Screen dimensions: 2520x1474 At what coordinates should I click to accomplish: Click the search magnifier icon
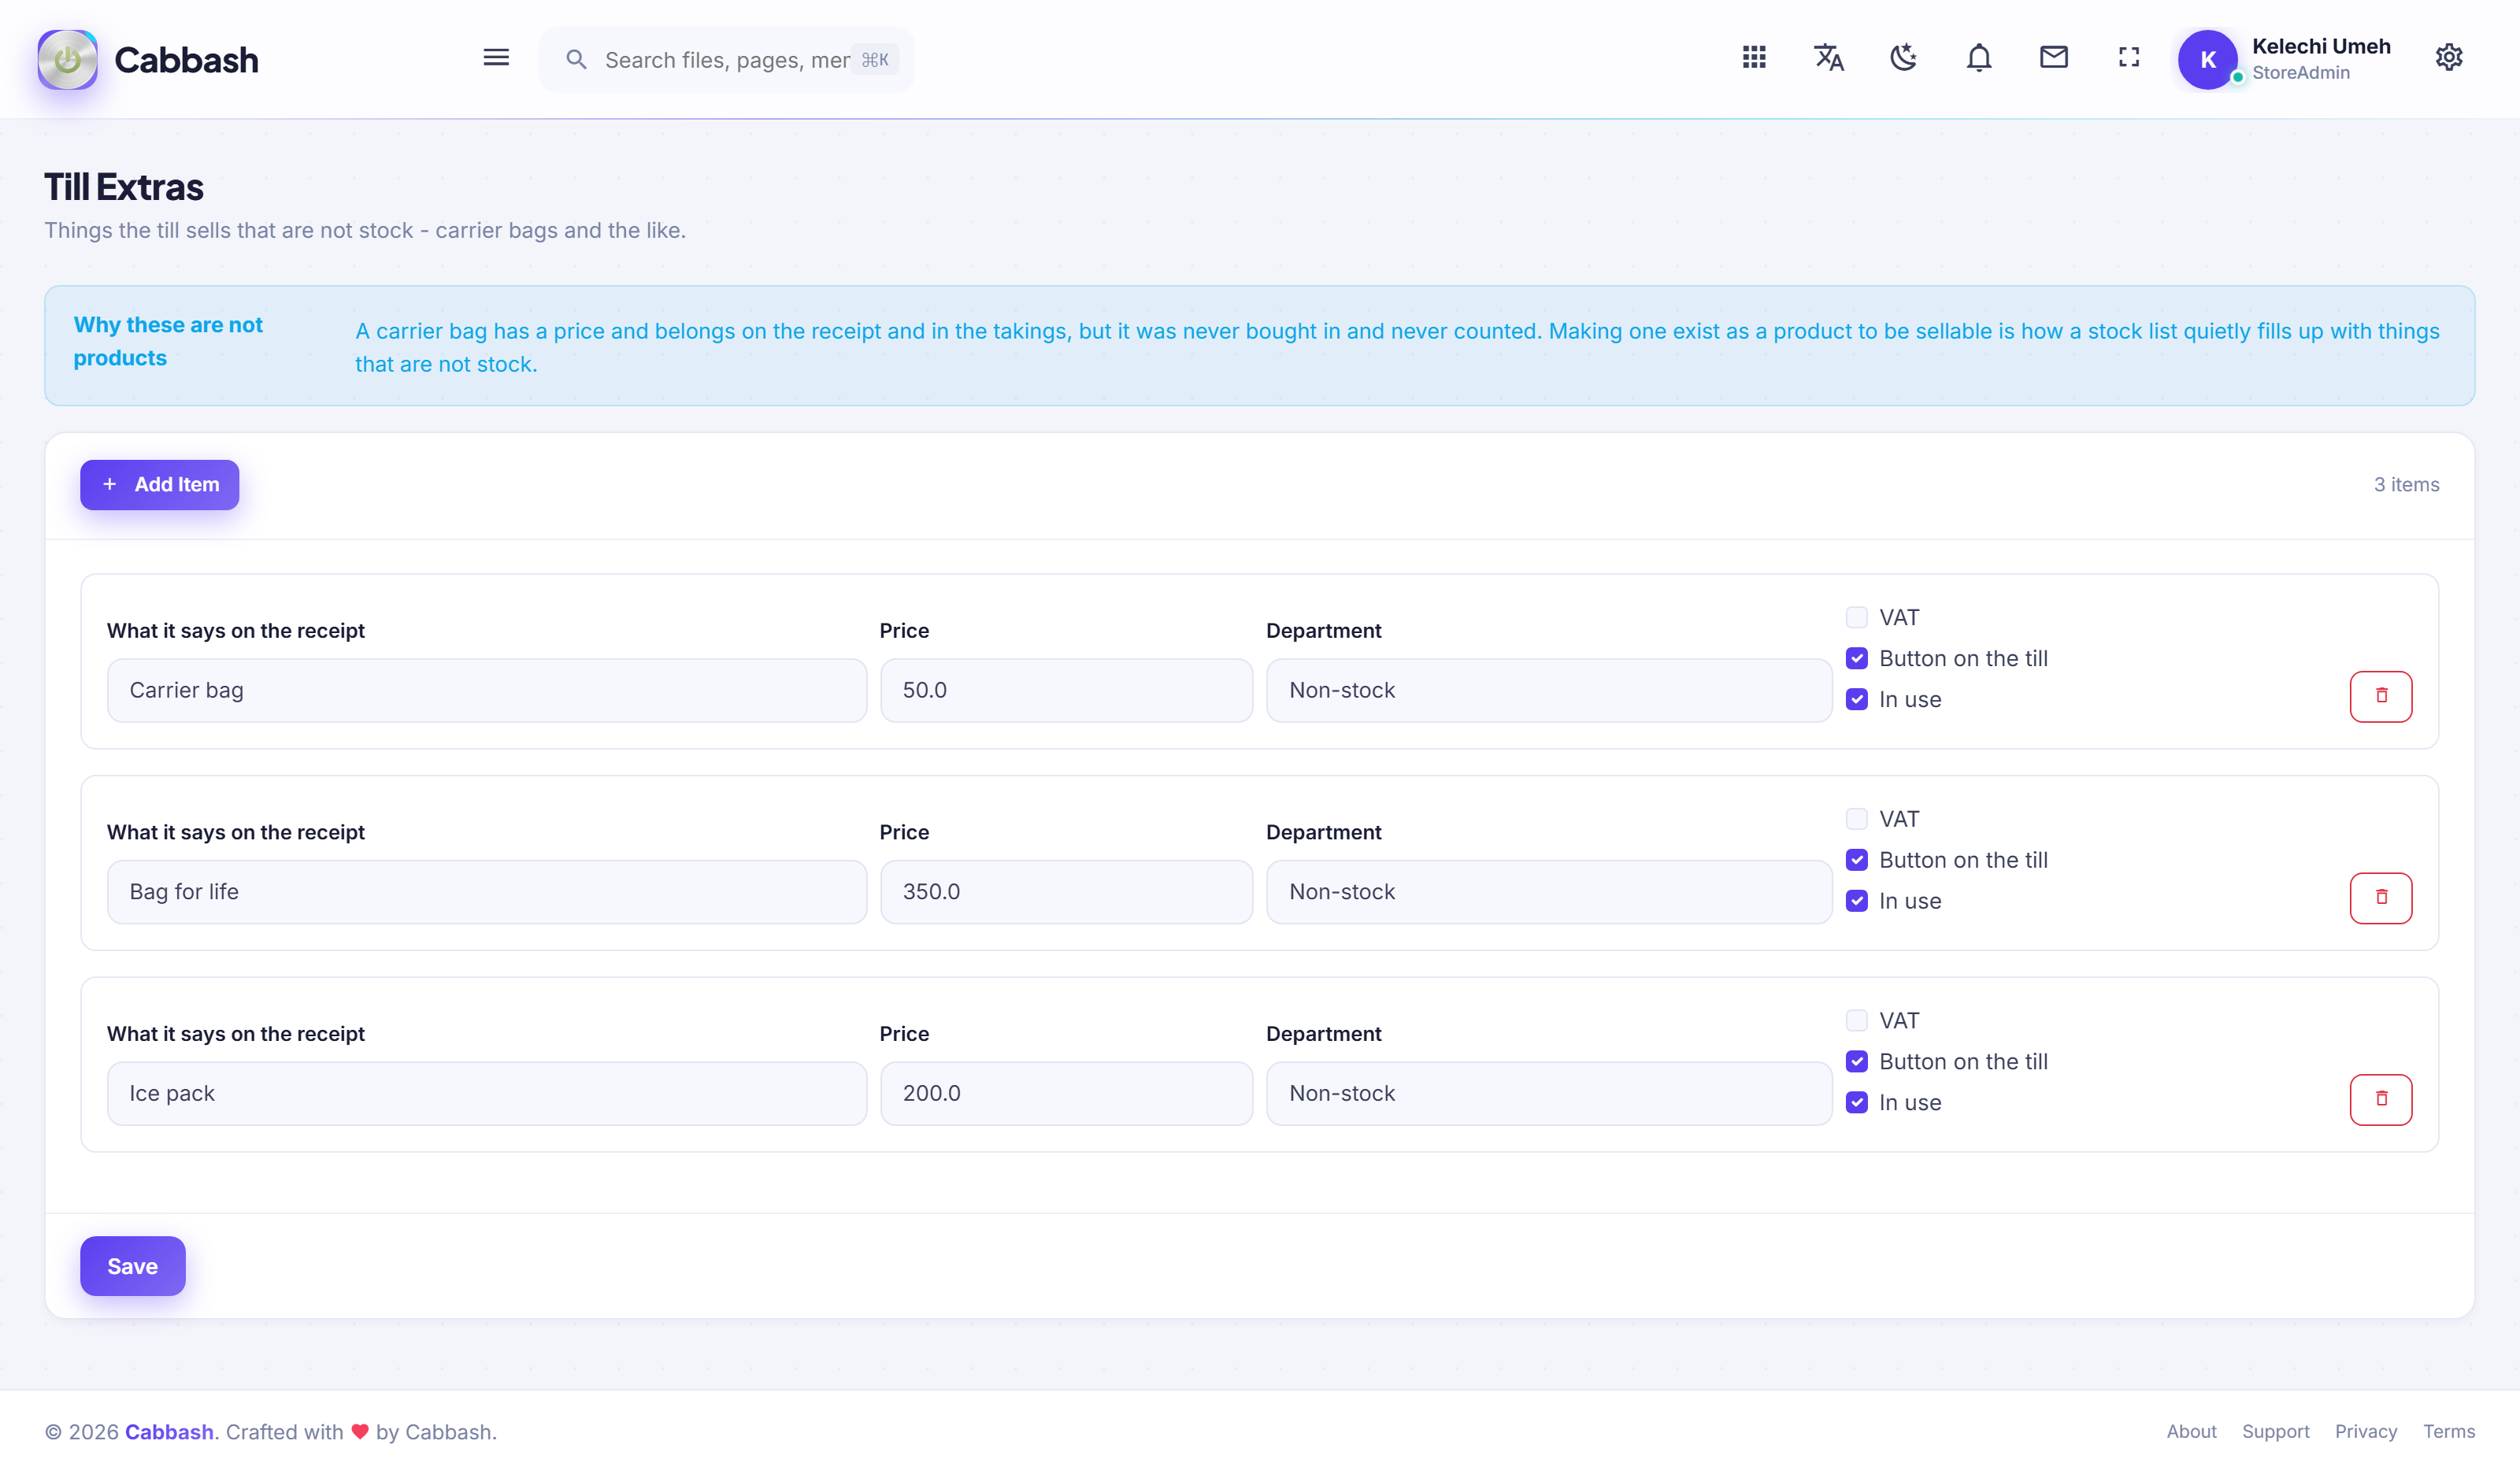tap(576, 60)
